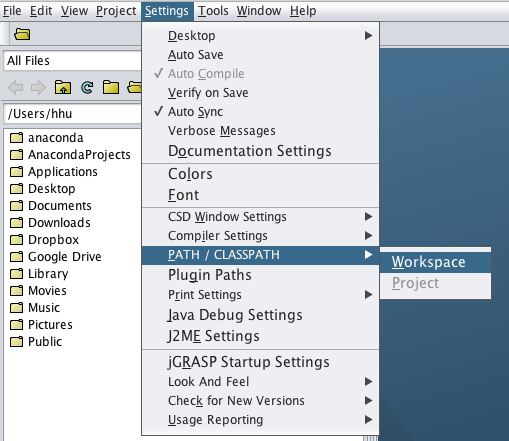This screenshot has width=509, height=441.
Task: Go up to the parent directory
Action: click(x=63, y=88)
